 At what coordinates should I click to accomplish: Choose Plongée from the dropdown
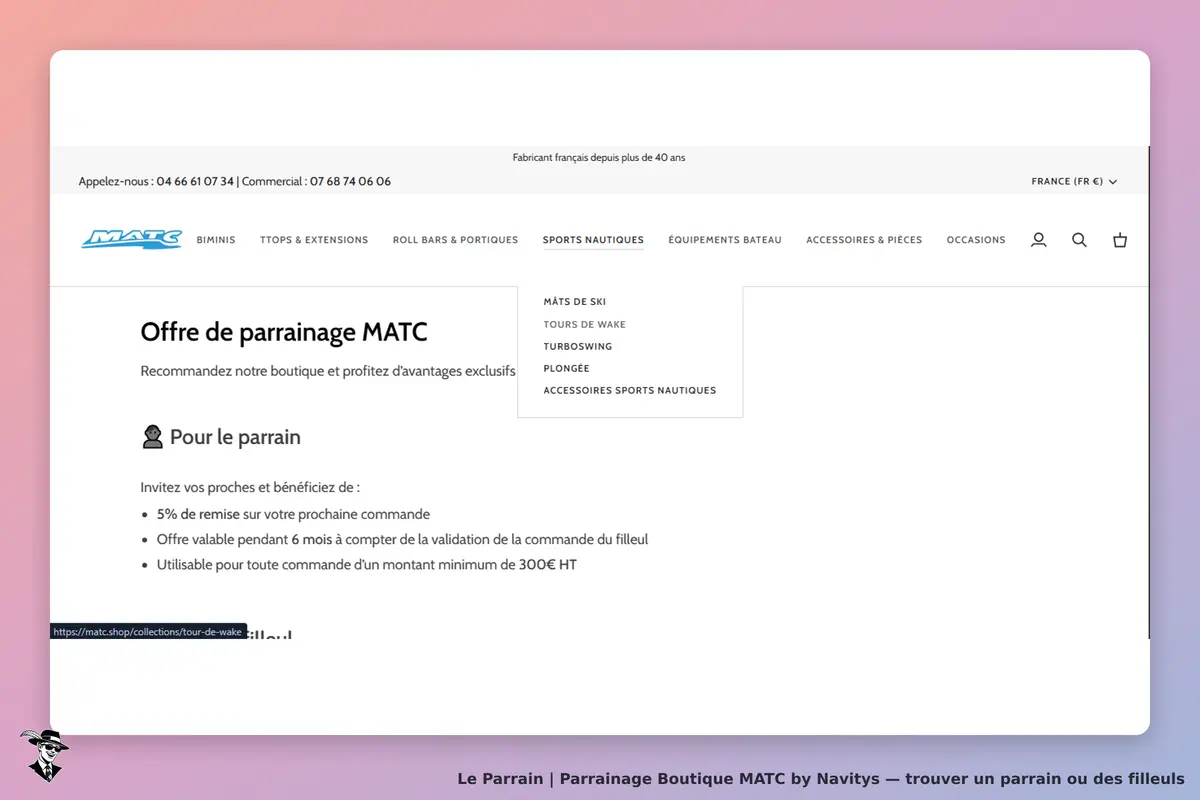pyautogui.click(x=567, y=368)
